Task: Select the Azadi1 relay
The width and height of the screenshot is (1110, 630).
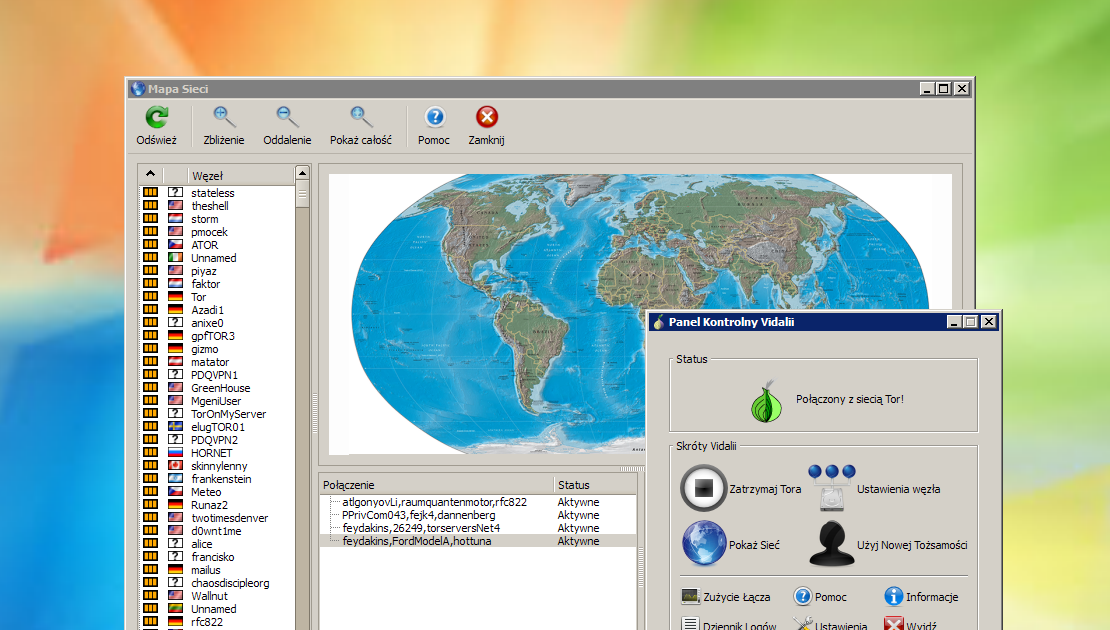Action: [207, 310]
